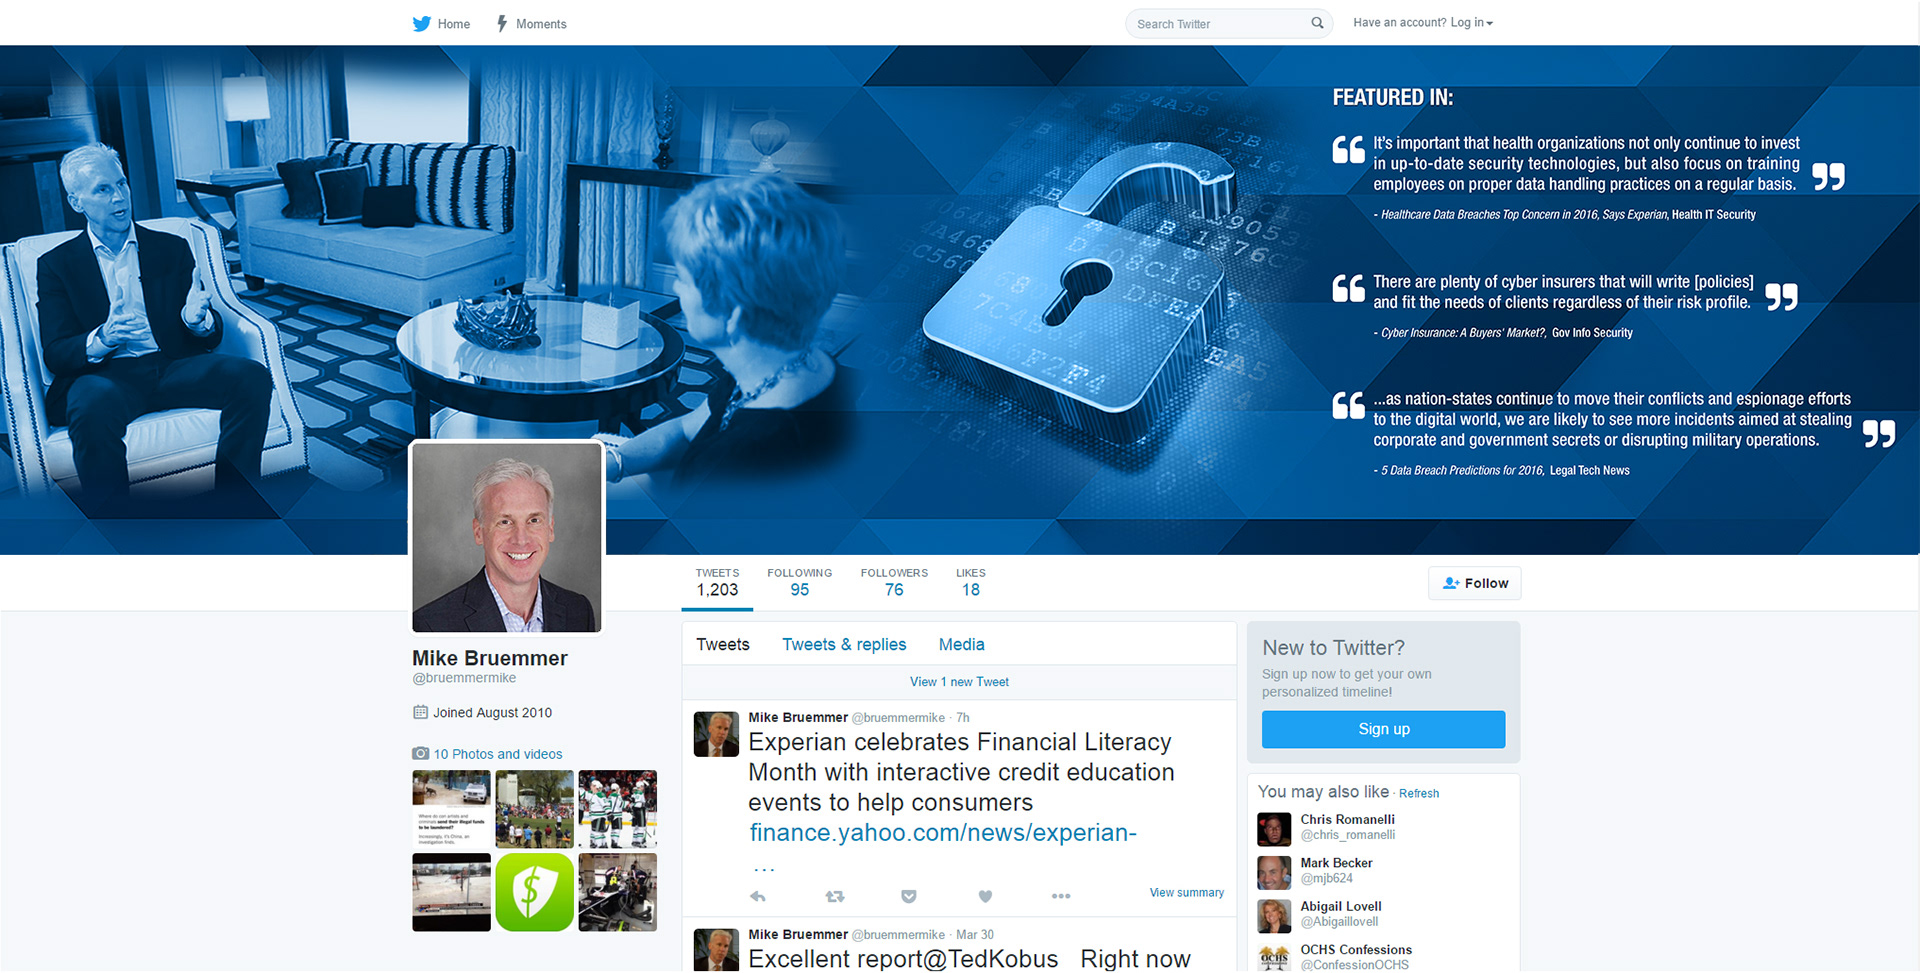1920x973 pixels.
Task: Click the camera icon beside Photos and videos
Action: [x=421, y=753]
